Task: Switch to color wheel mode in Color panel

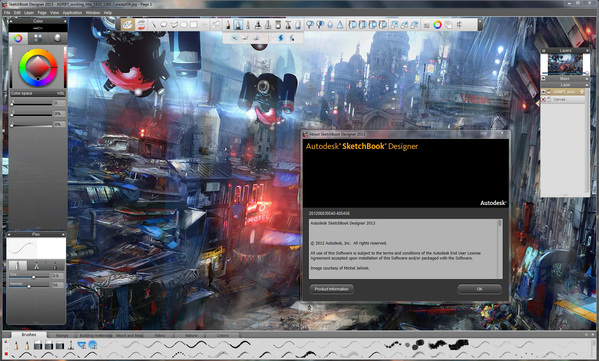Action: click(18, 38)
